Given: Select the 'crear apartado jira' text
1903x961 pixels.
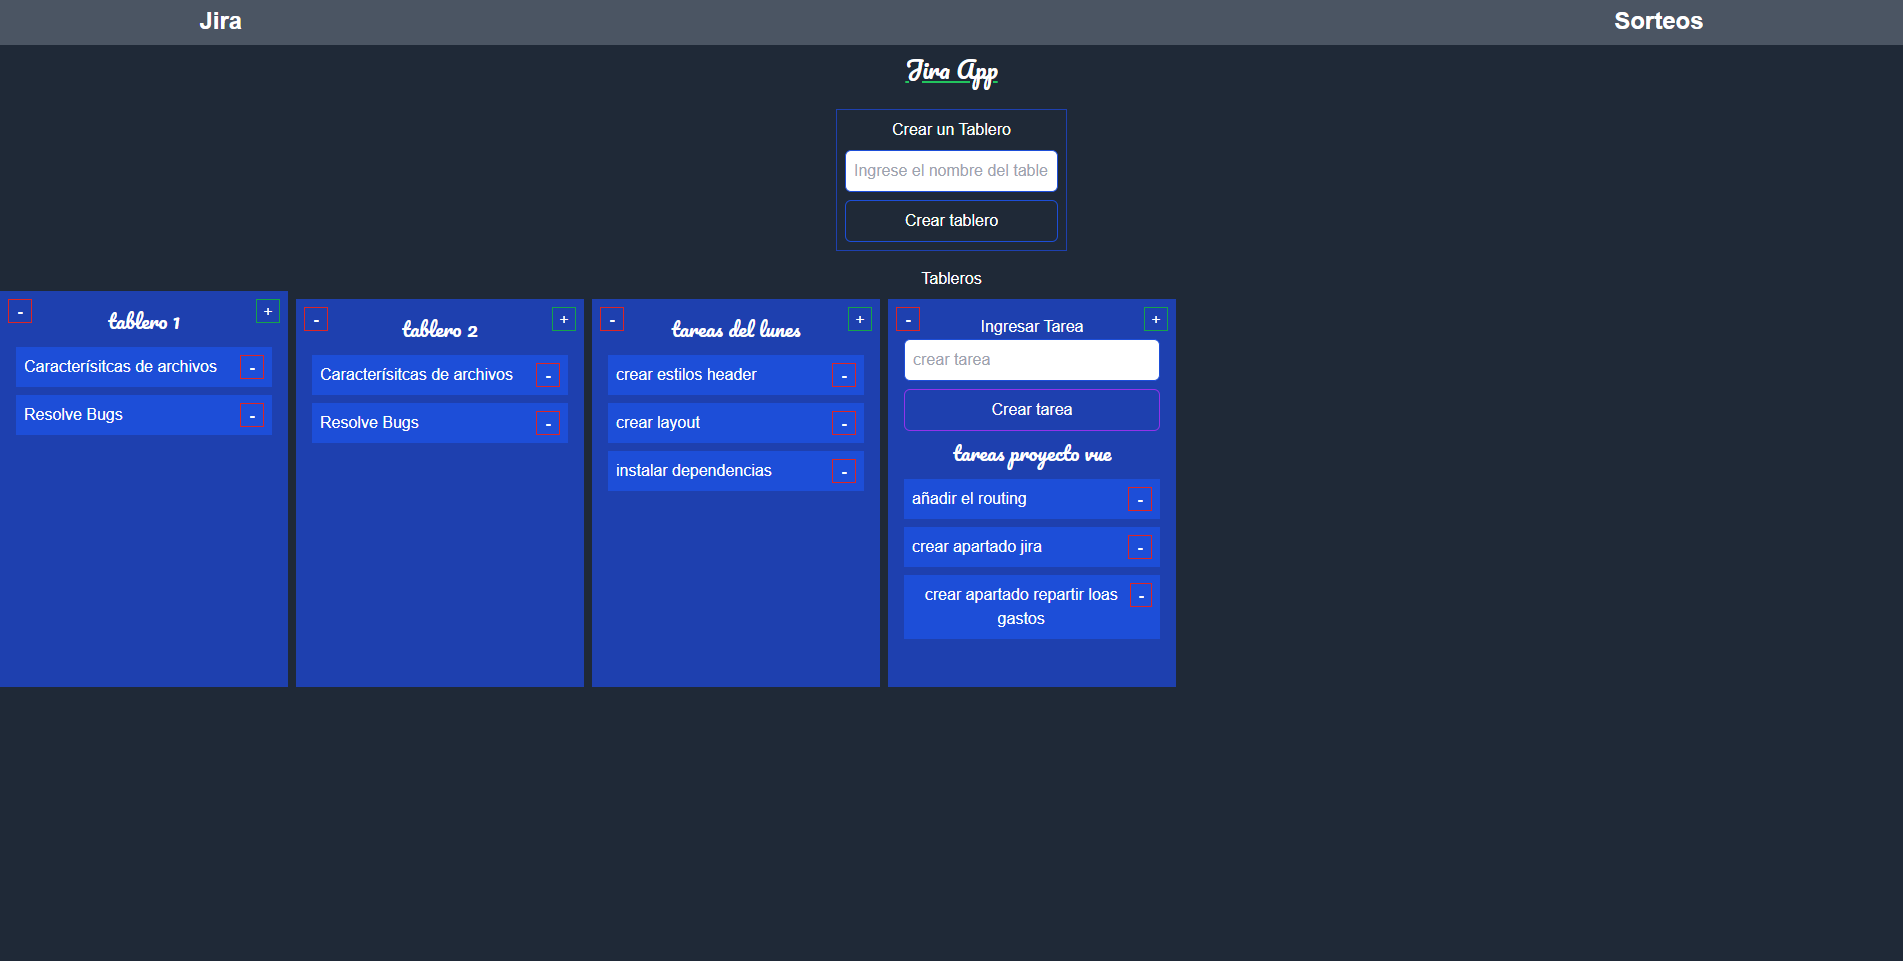Looking at the screenshot, I should click(x=977, y=547).
